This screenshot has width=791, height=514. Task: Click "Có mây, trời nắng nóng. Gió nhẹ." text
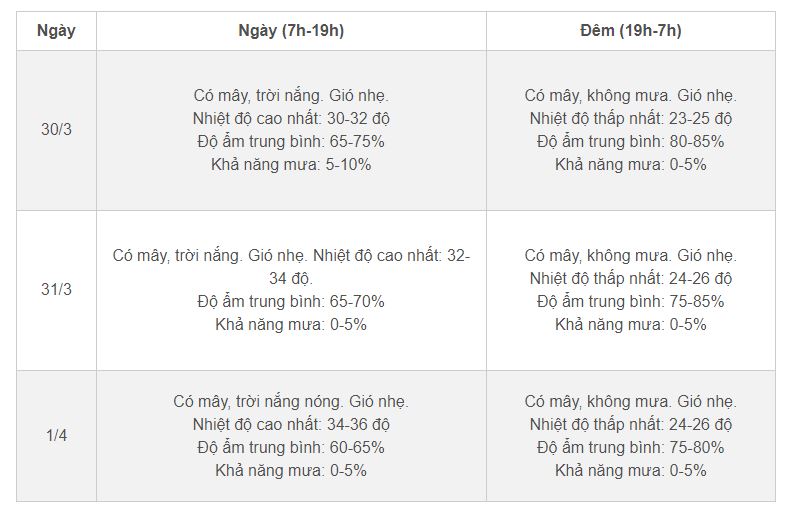tap(291, 401)
